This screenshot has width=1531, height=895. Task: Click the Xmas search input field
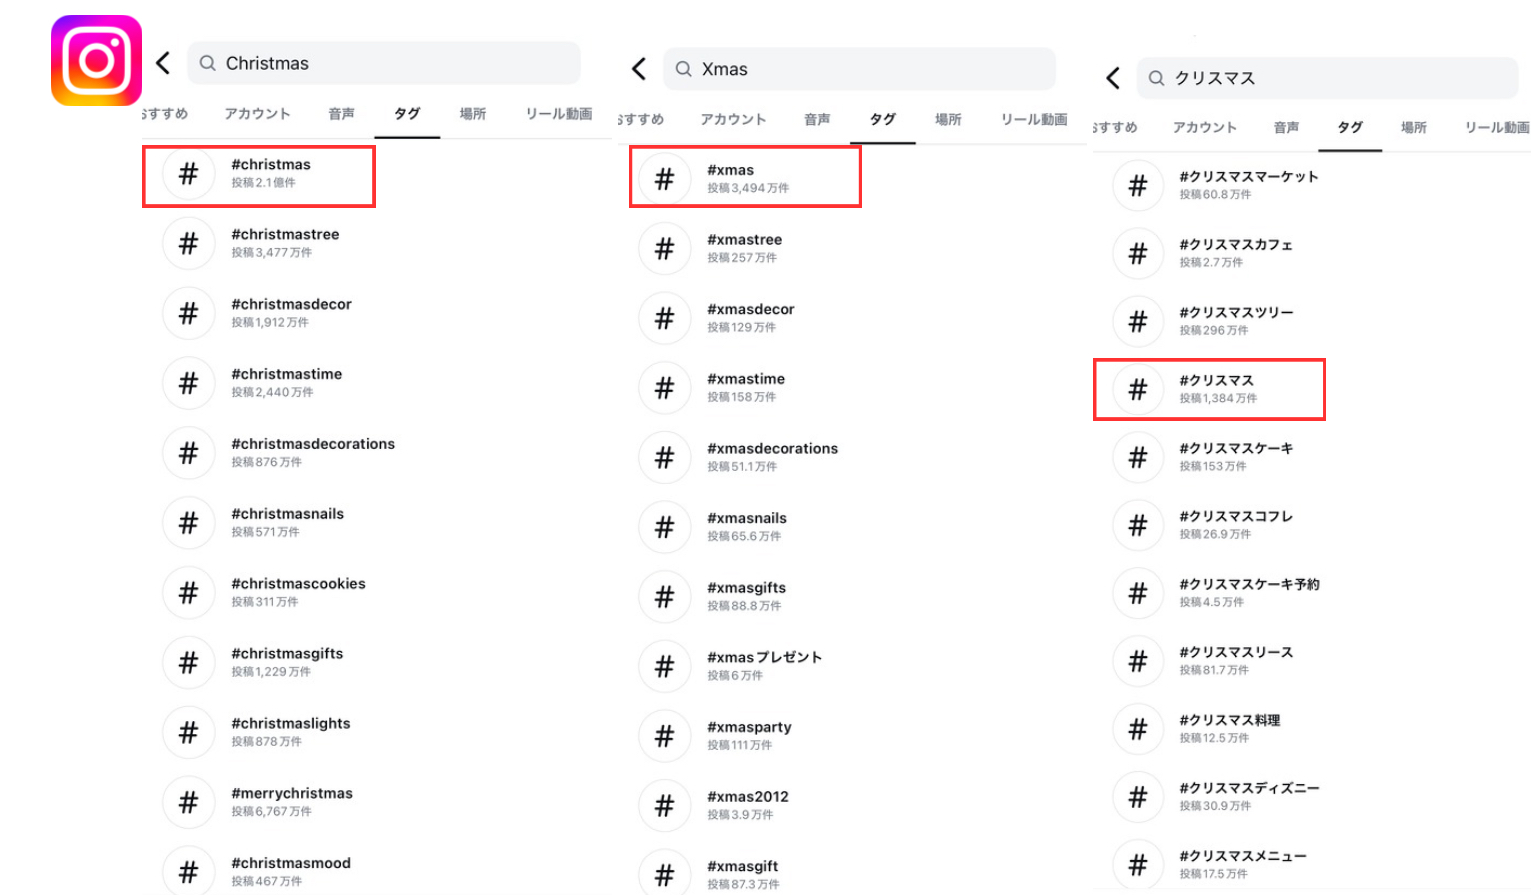(870, 69)
